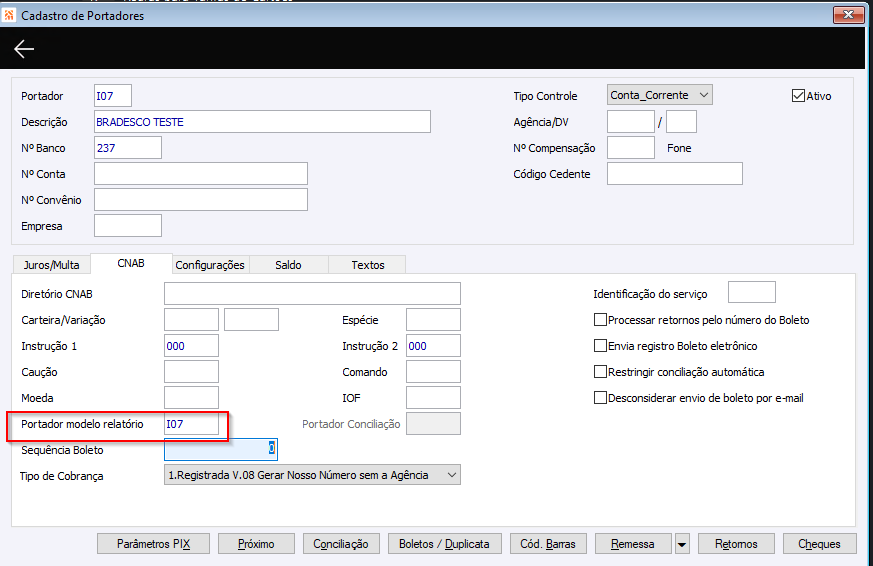Focus the Nº Conta field
This screenshot has height=566, width=873.
tap(201, 174)
